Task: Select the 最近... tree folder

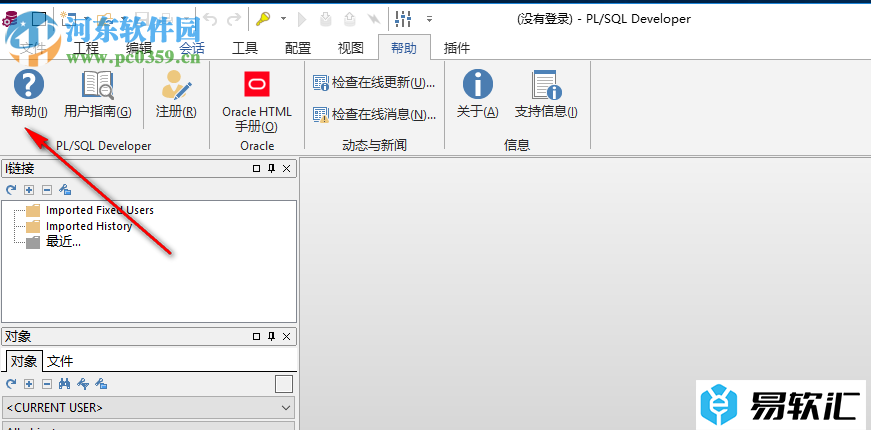Action: coord(63,242)
